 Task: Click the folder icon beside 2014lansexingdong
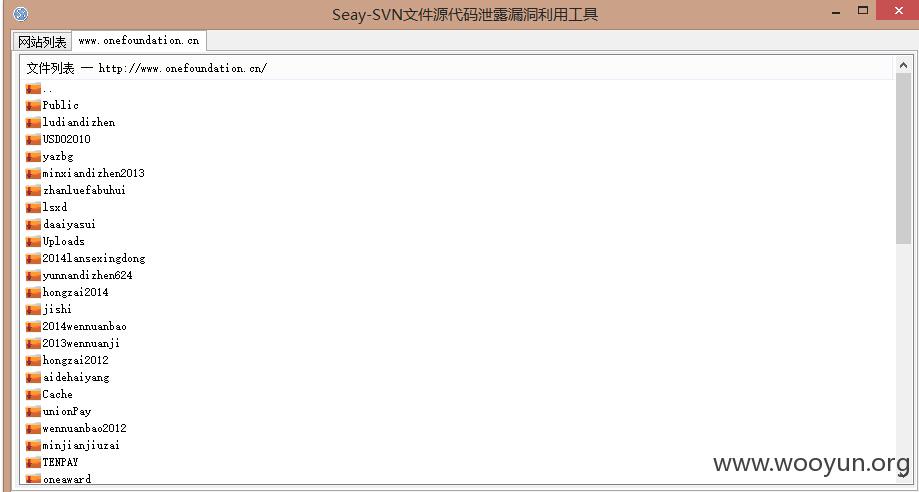33,259
